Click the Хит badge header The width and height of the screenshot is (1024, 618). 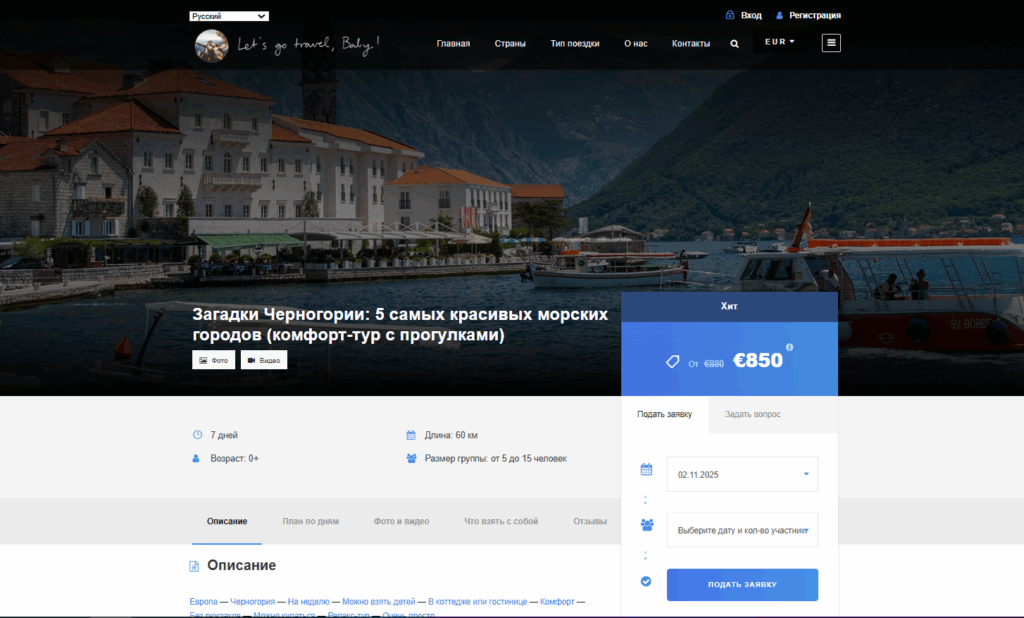tap(729, 306)
